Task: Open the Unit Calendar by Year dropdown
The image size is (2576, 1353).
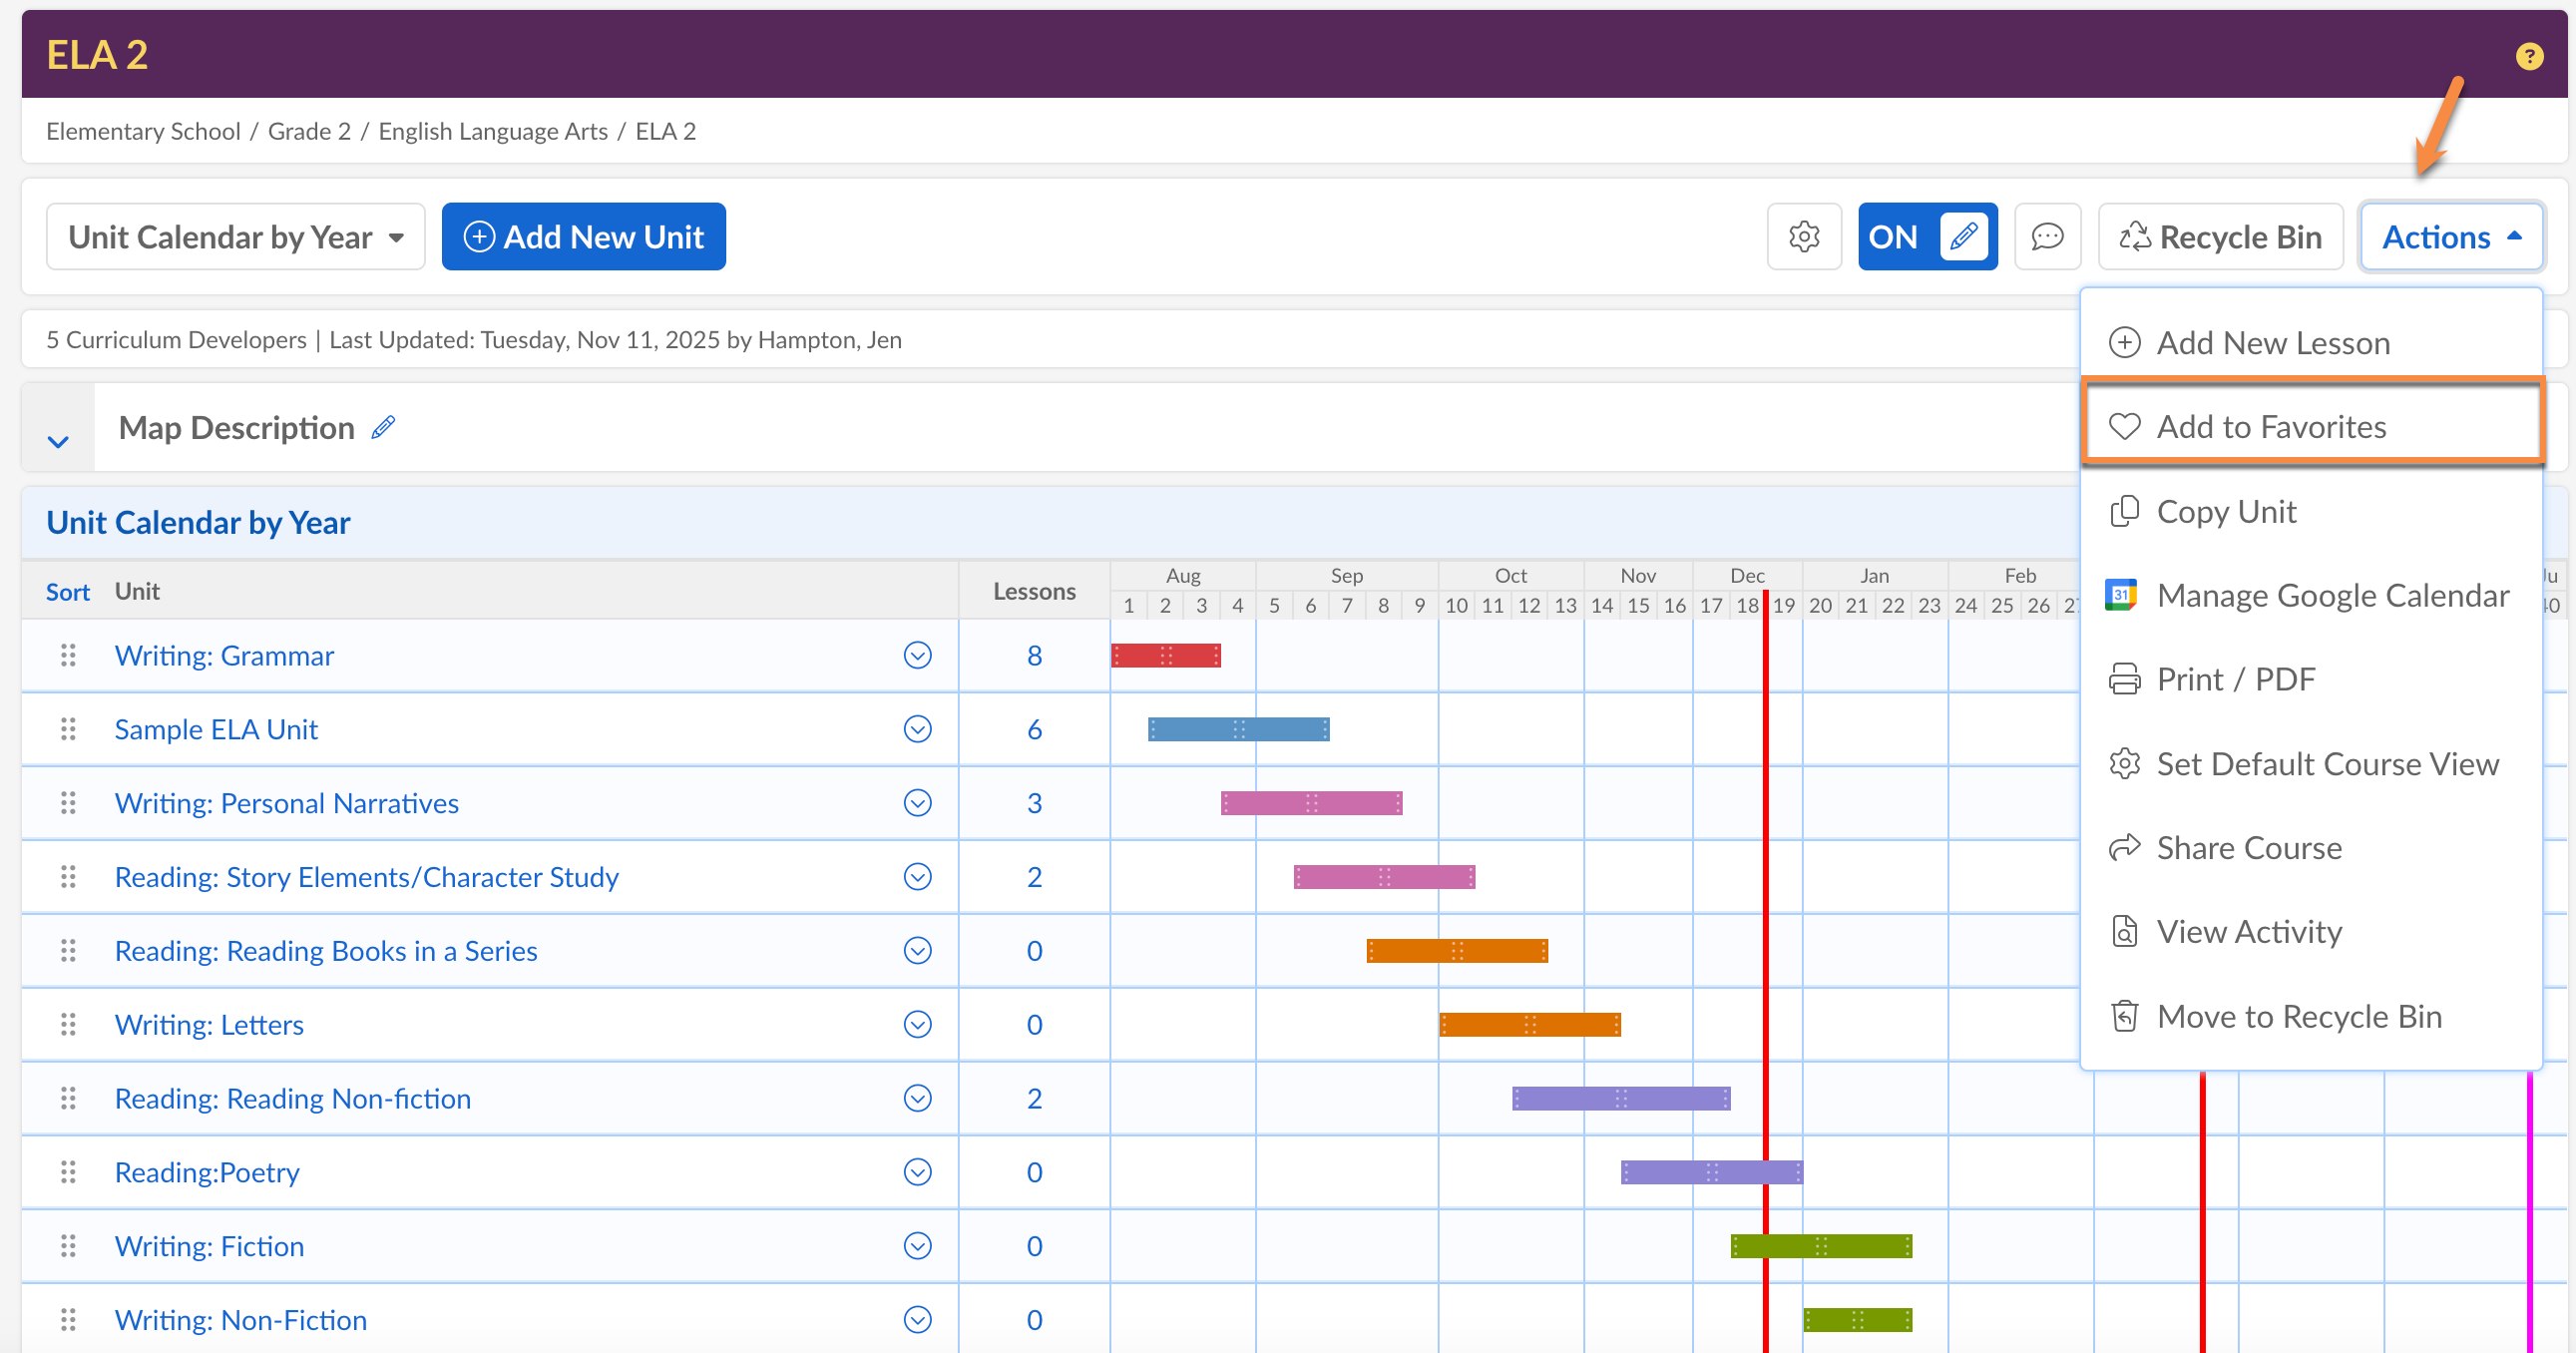Action: (x=235, y=237)
